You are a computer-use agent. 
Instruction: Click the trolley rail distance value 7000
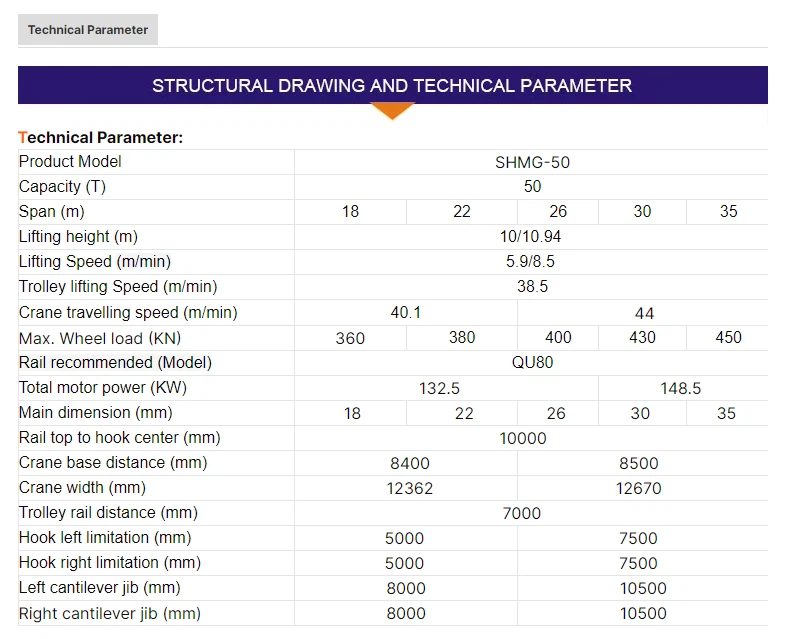click(x=520, y=514)
